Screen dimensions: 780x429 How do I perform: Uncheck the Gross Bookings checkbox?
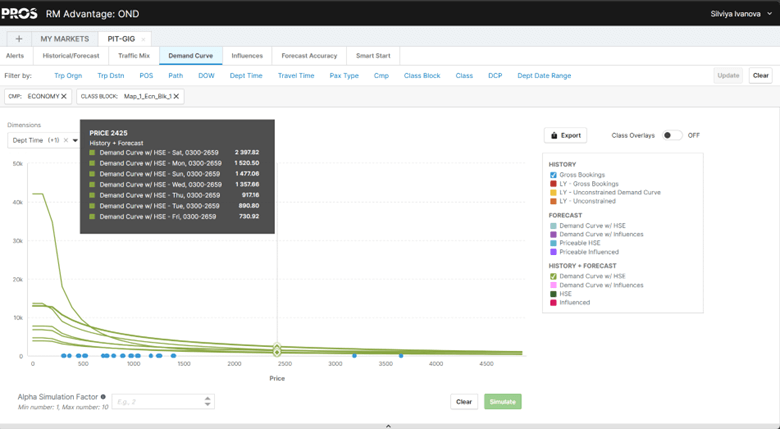[x=552, y=175]
